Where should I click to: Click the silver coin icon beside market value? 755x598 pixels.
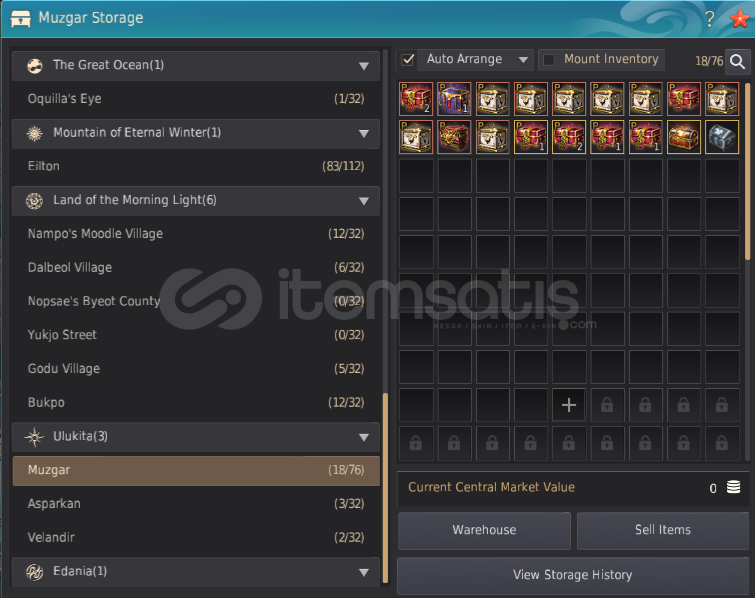click(x=733, y=487)
